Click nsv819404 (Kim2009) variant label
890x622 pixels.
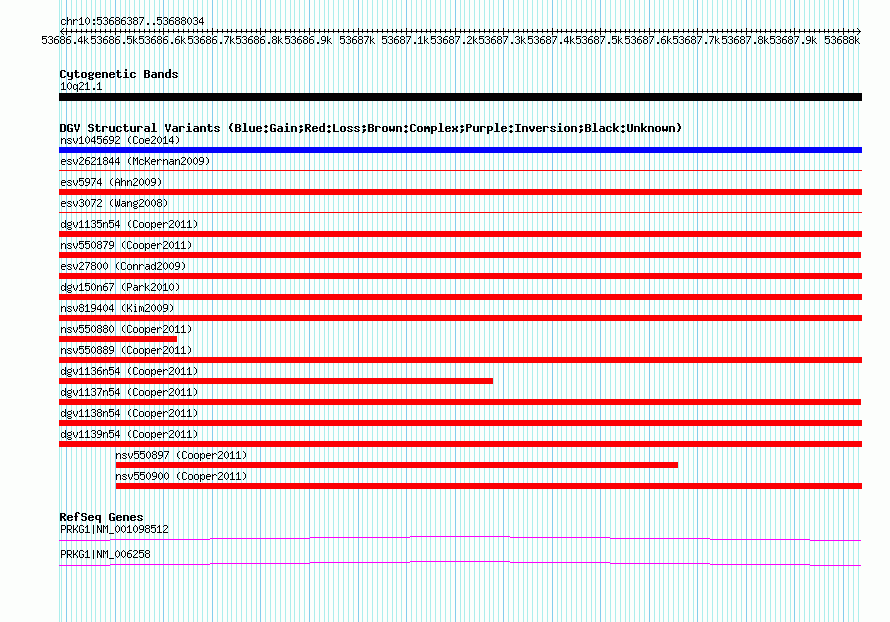click(117, 308)
